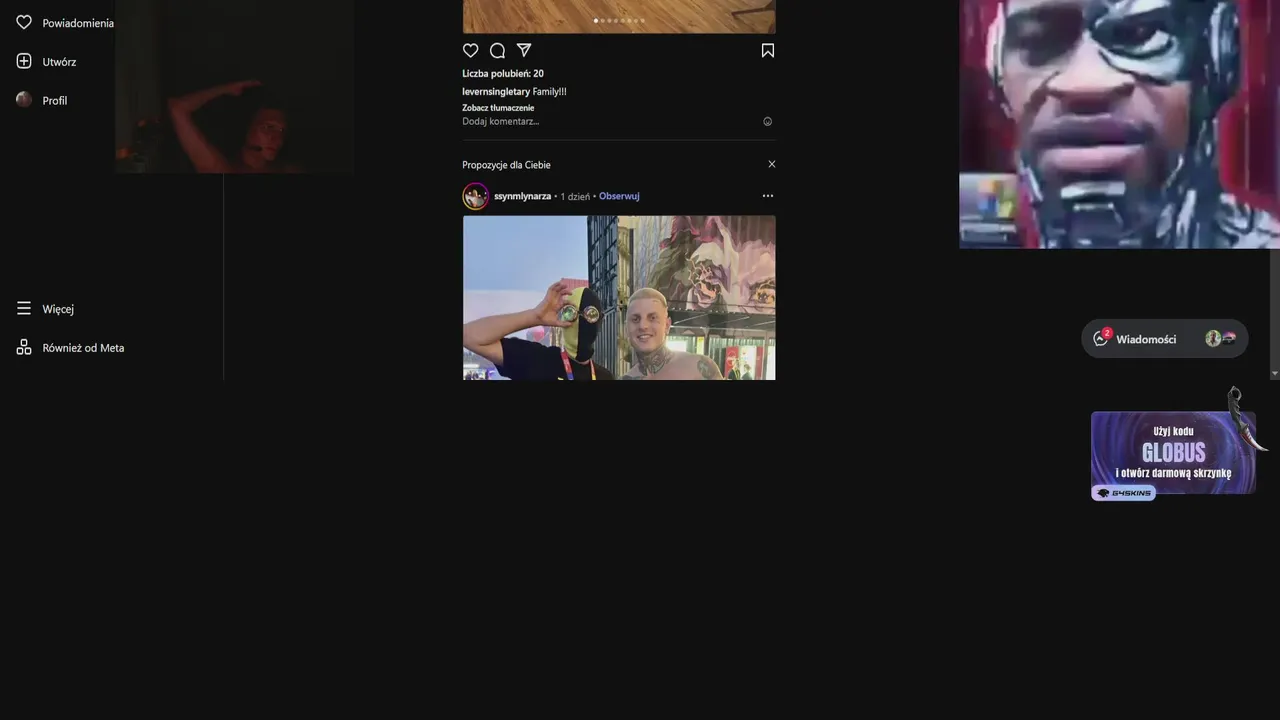View Liczba polubień: 20 likes list

[x=503, y=73]
